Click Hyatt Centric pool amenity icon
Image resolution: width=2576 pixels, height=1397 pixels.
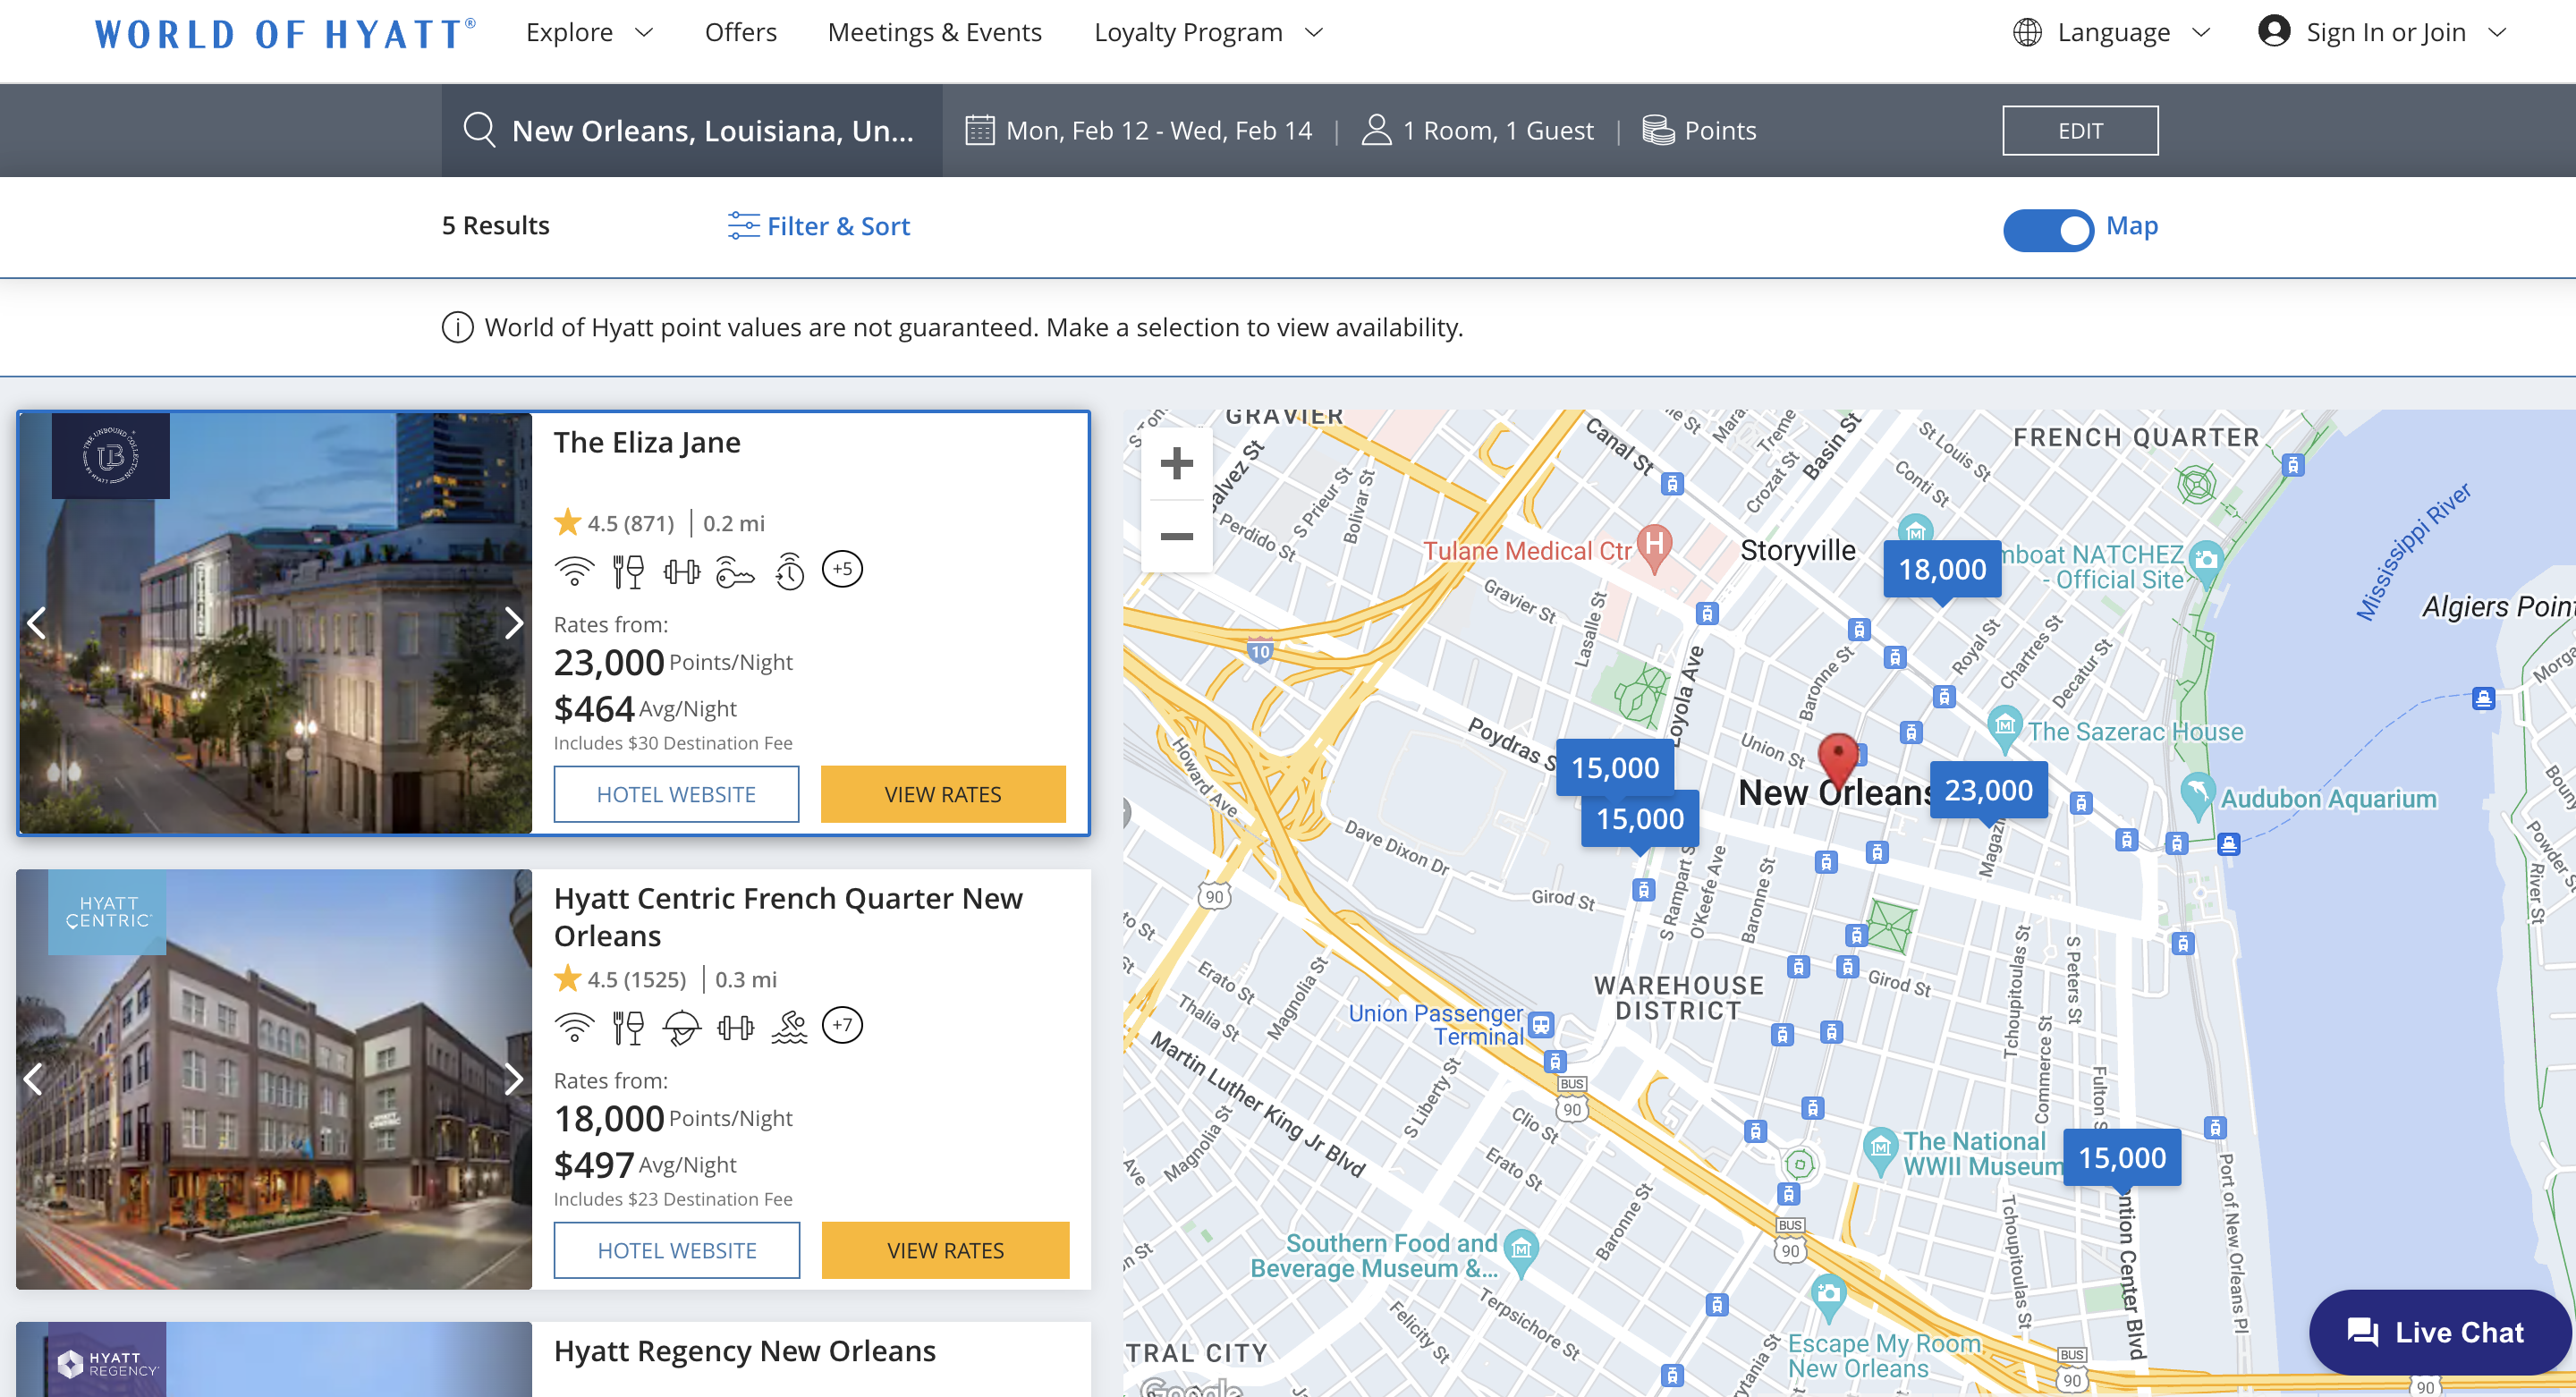coord(789,1027)
